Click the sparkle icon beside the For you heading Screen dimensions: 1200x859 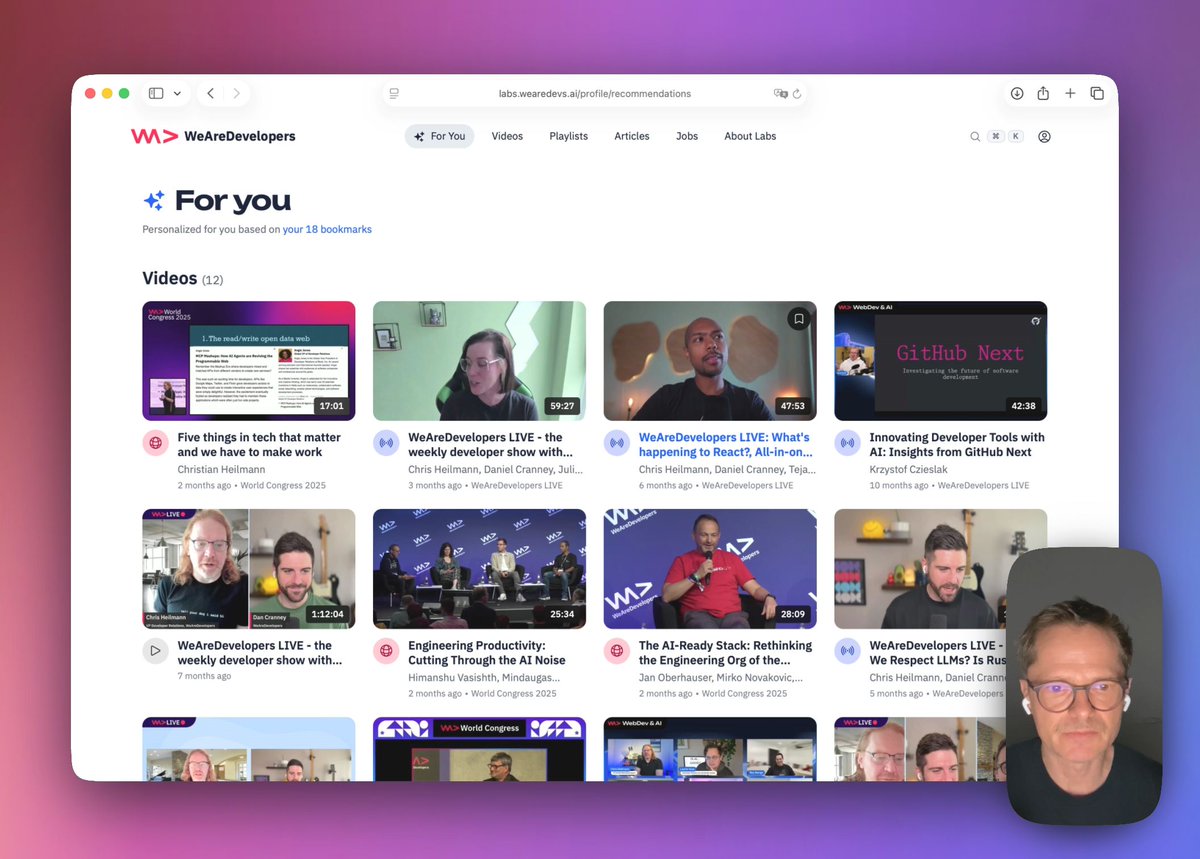pyautogui.click(x=154, y=201)
